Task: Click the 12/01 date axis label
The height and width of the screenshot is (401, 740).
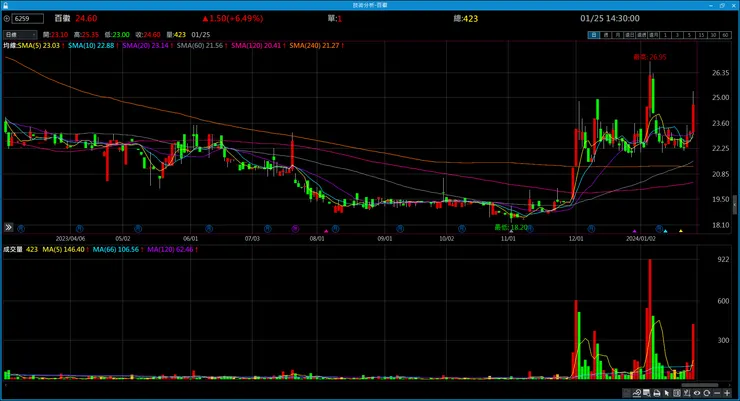Action: (x=576, y=238)
